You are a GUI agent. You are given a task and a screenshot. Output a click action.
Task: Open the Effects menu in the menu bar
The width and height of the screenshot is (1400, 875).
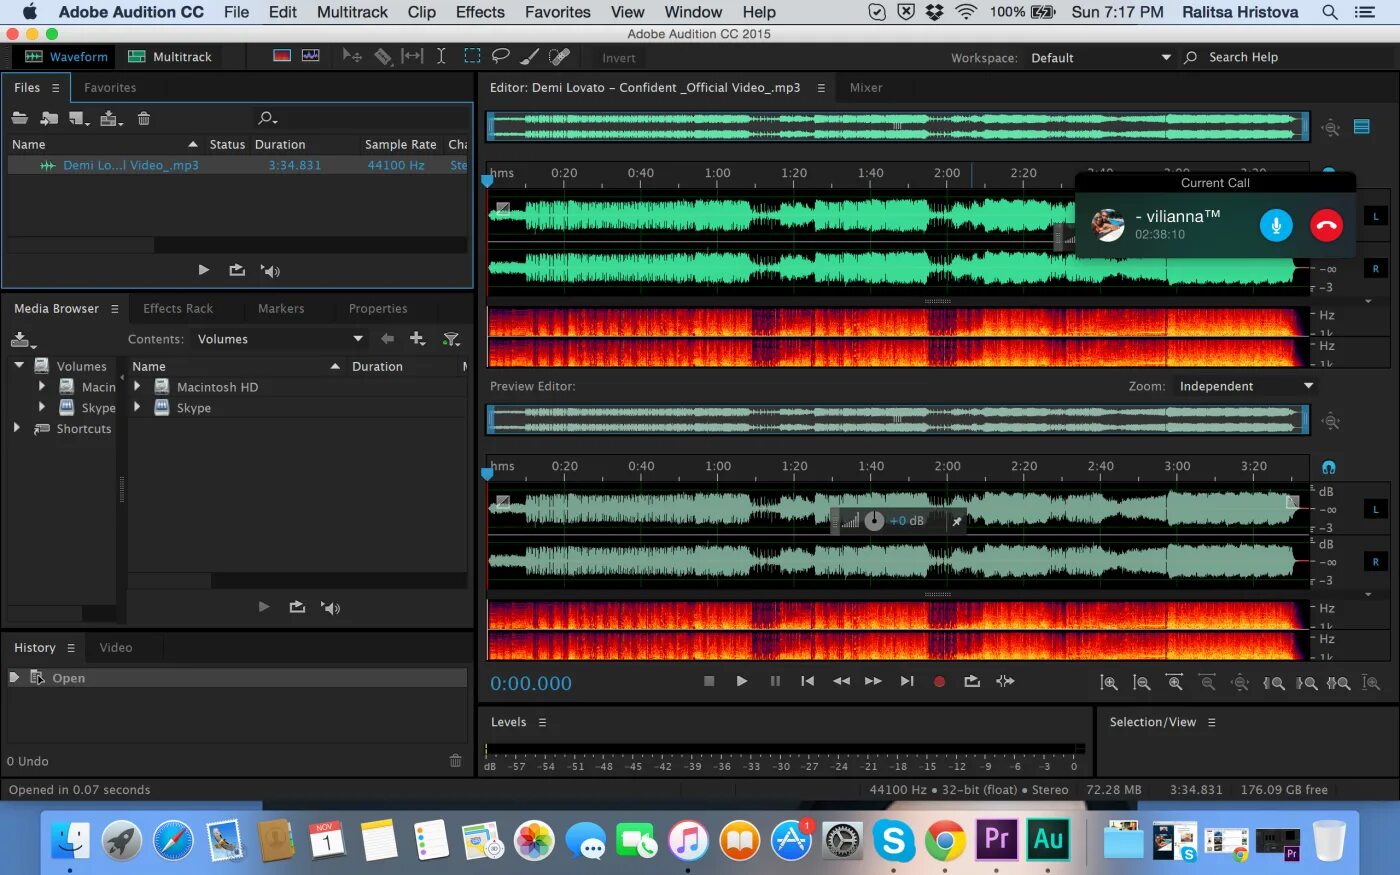(x=480, y=12)
